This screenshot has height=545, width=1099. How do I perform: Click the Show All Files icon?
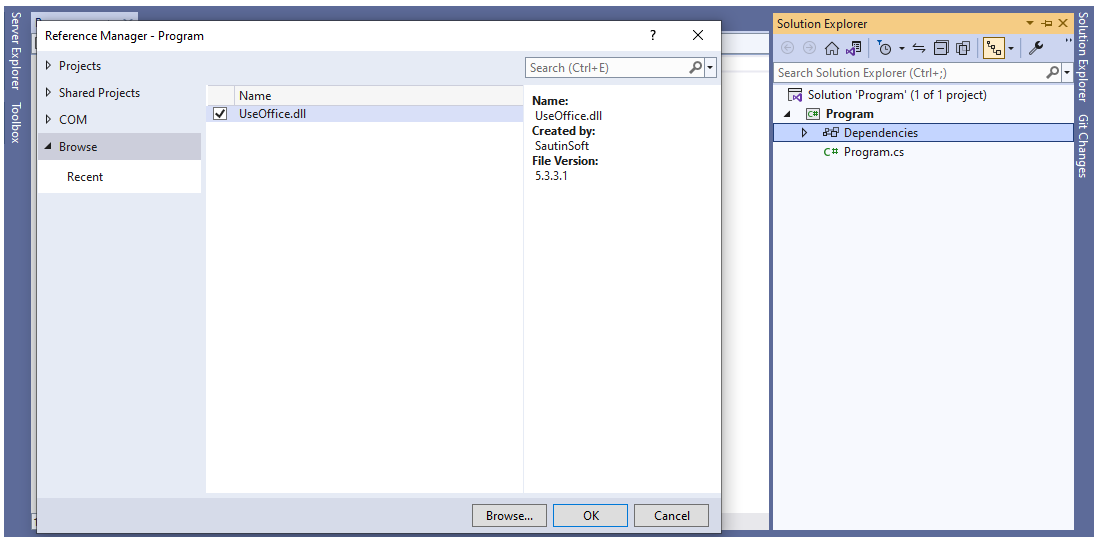click(x=963, y=48)
